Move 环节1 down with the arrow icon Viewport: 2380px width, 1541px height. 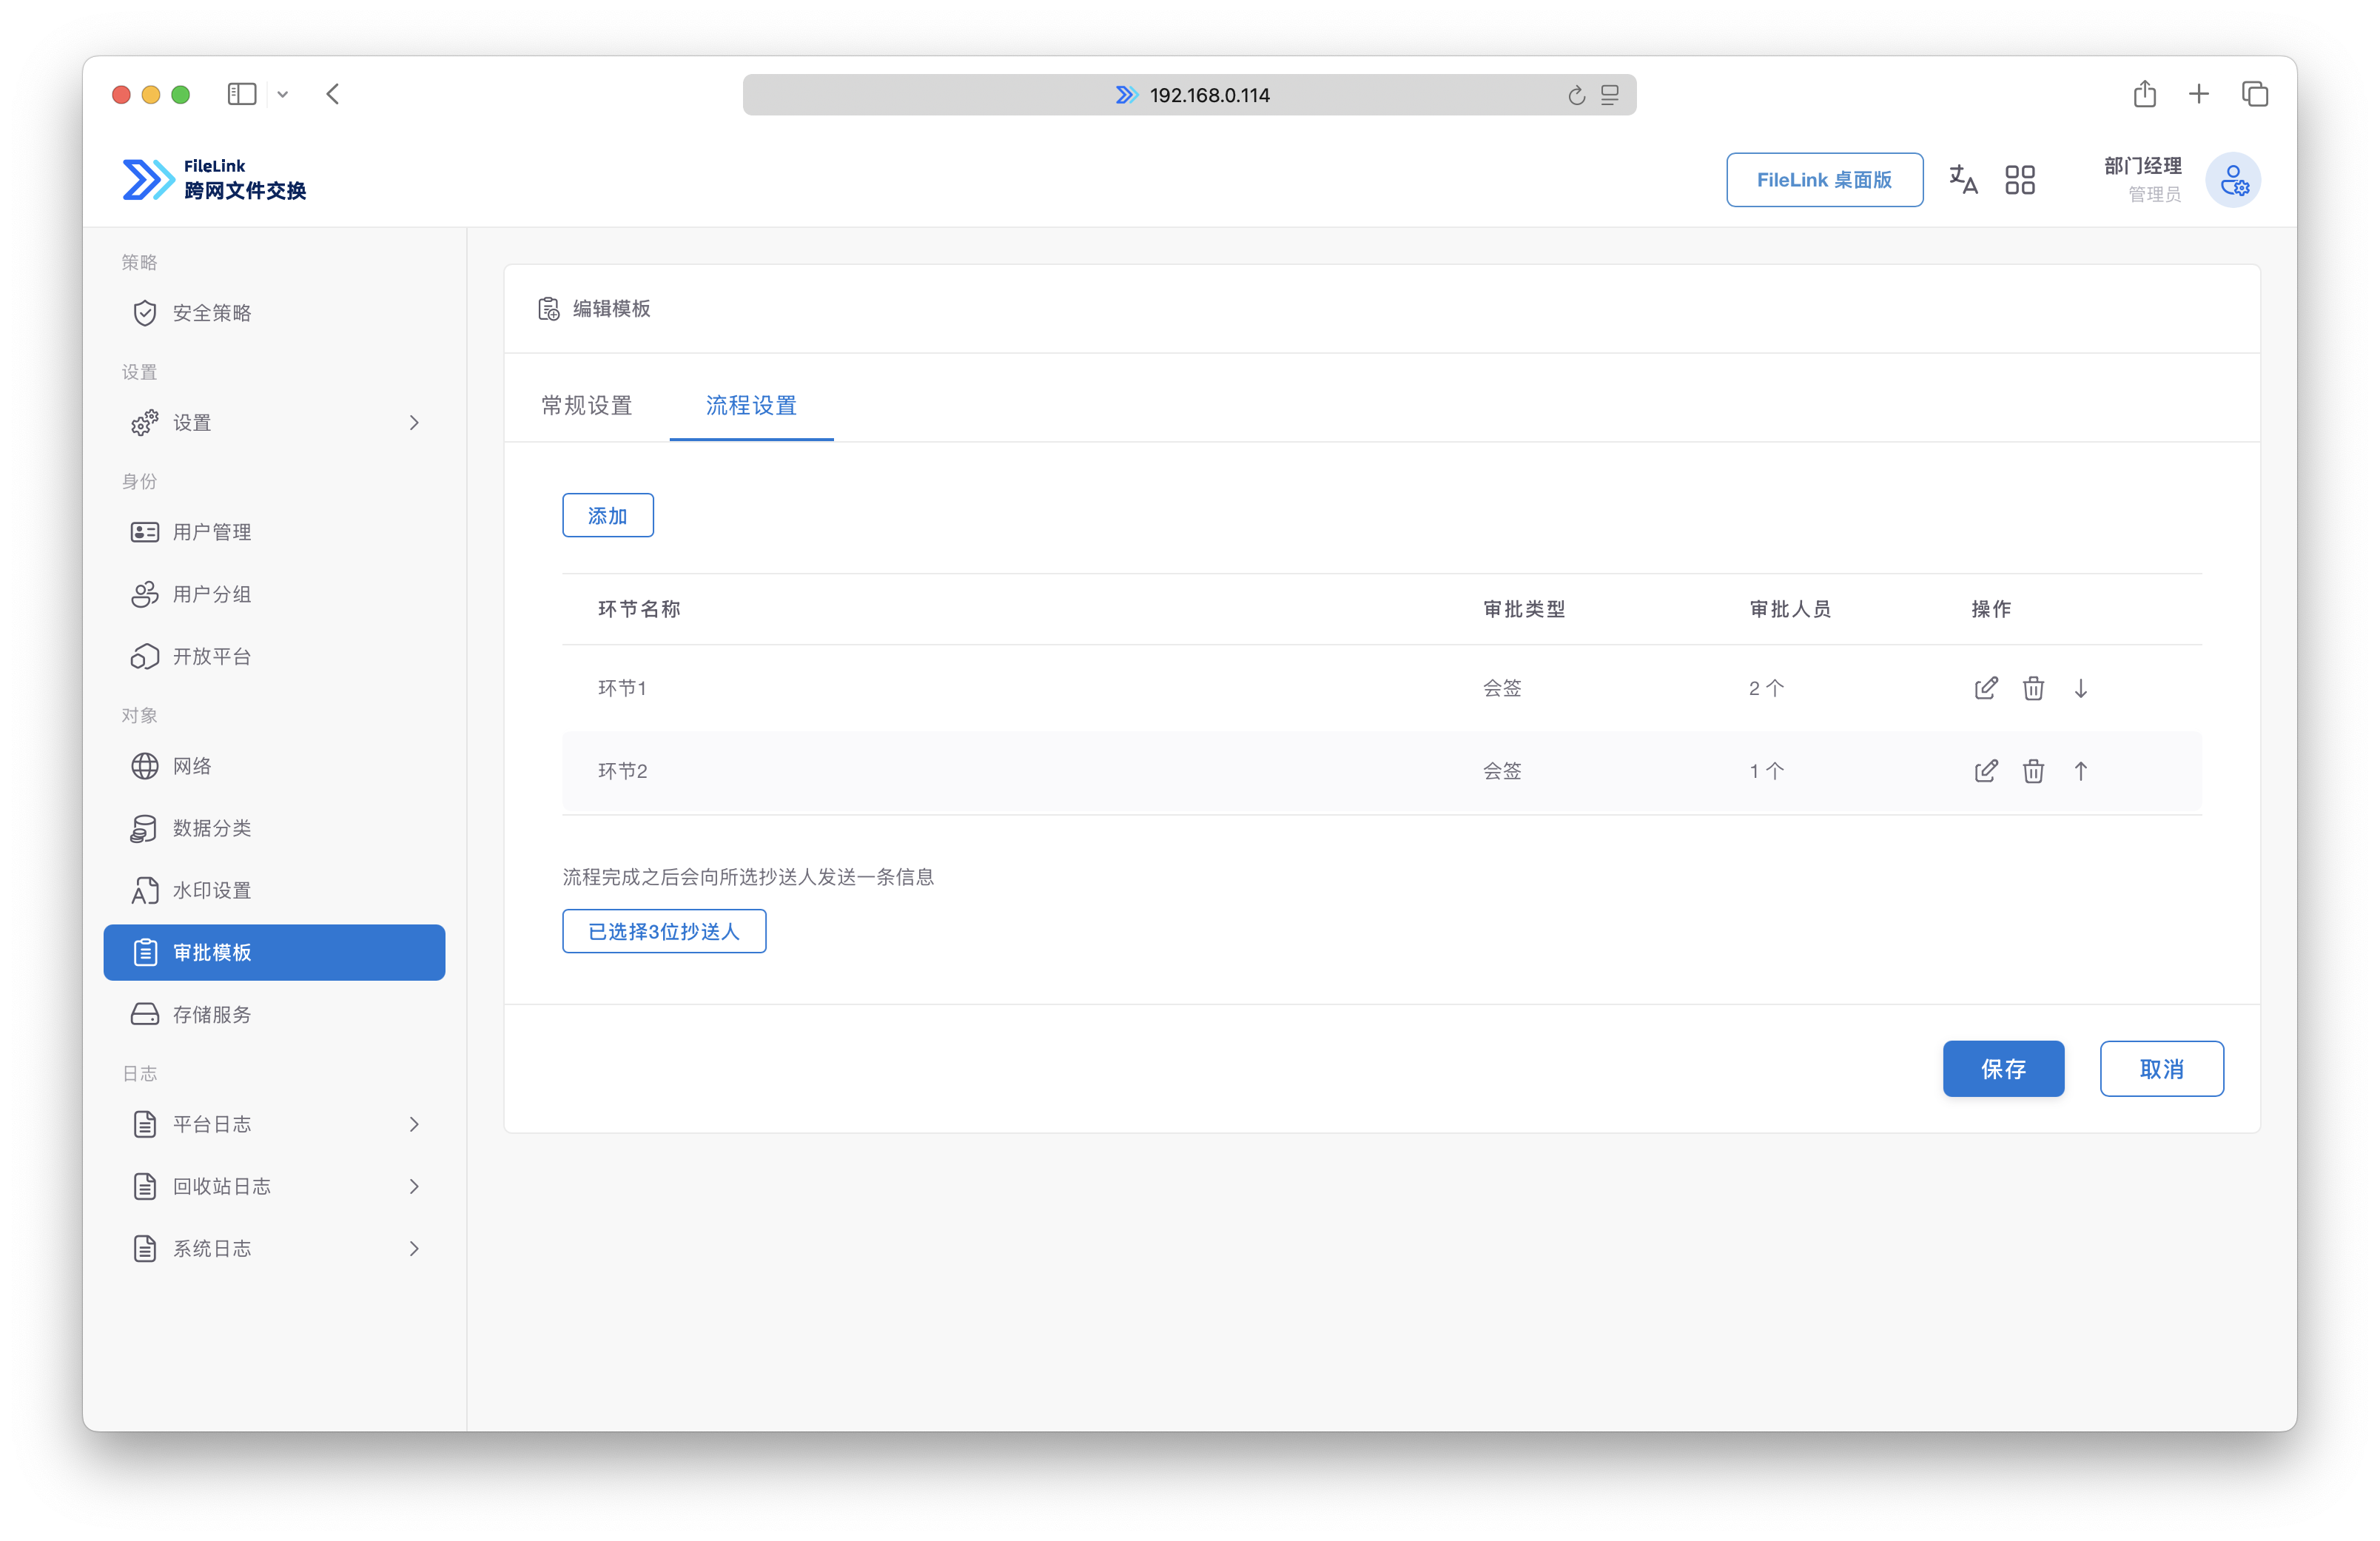pos(2081,688)
